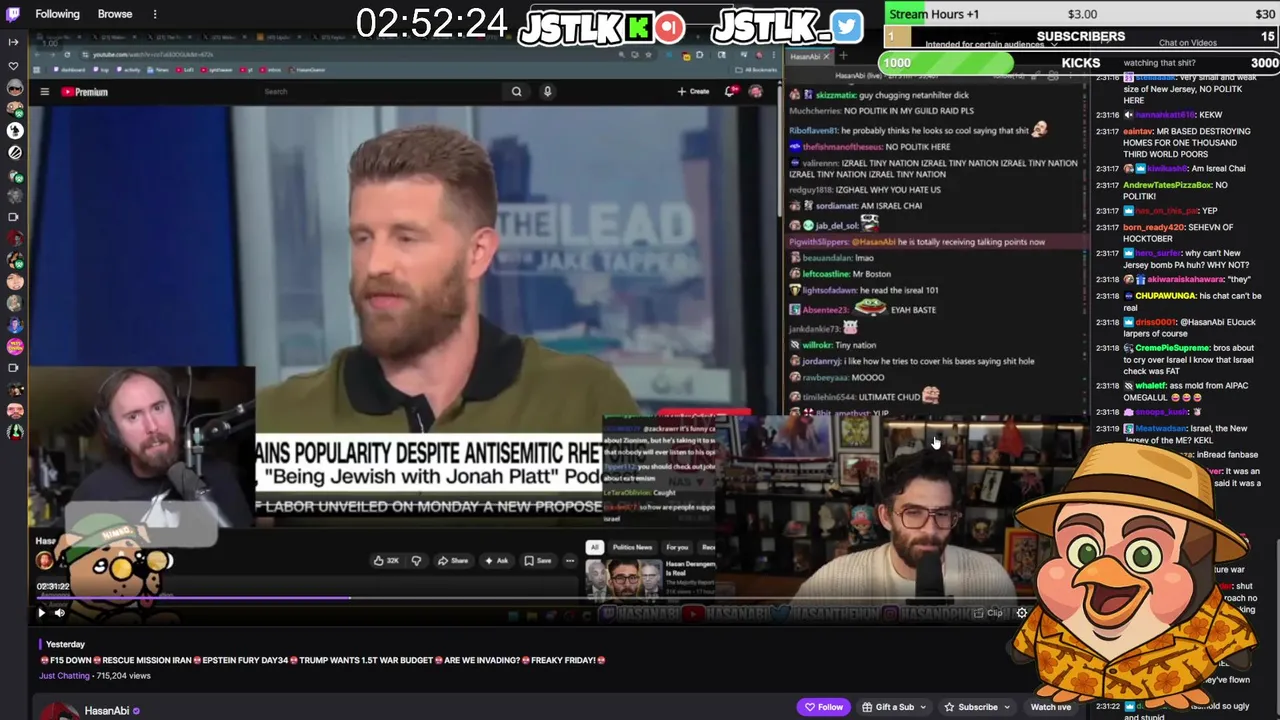The width and height of the screenshot is (1280, 720).
Task: Open All Bookmarks in streamed browser
Action: (x=755, y=70)
